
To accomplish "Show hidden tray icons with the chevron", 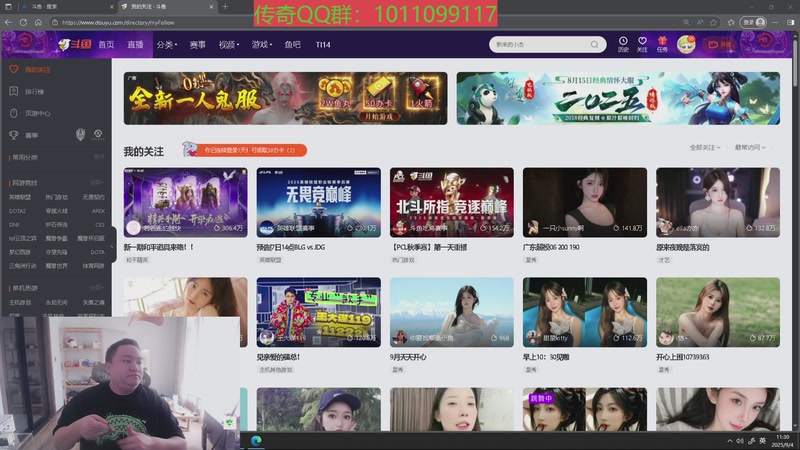I will (730, 441).
